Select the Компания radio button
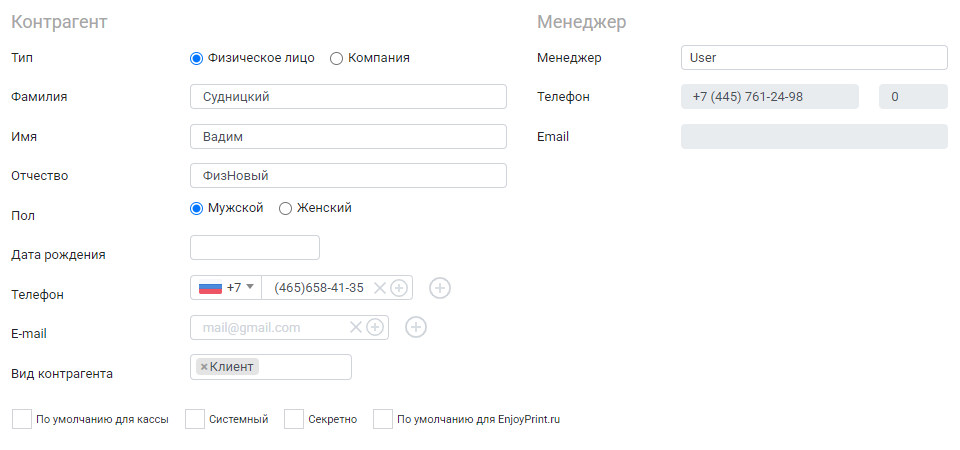The width and height of the screenshot is (960, 450). [x=336, y=59]
